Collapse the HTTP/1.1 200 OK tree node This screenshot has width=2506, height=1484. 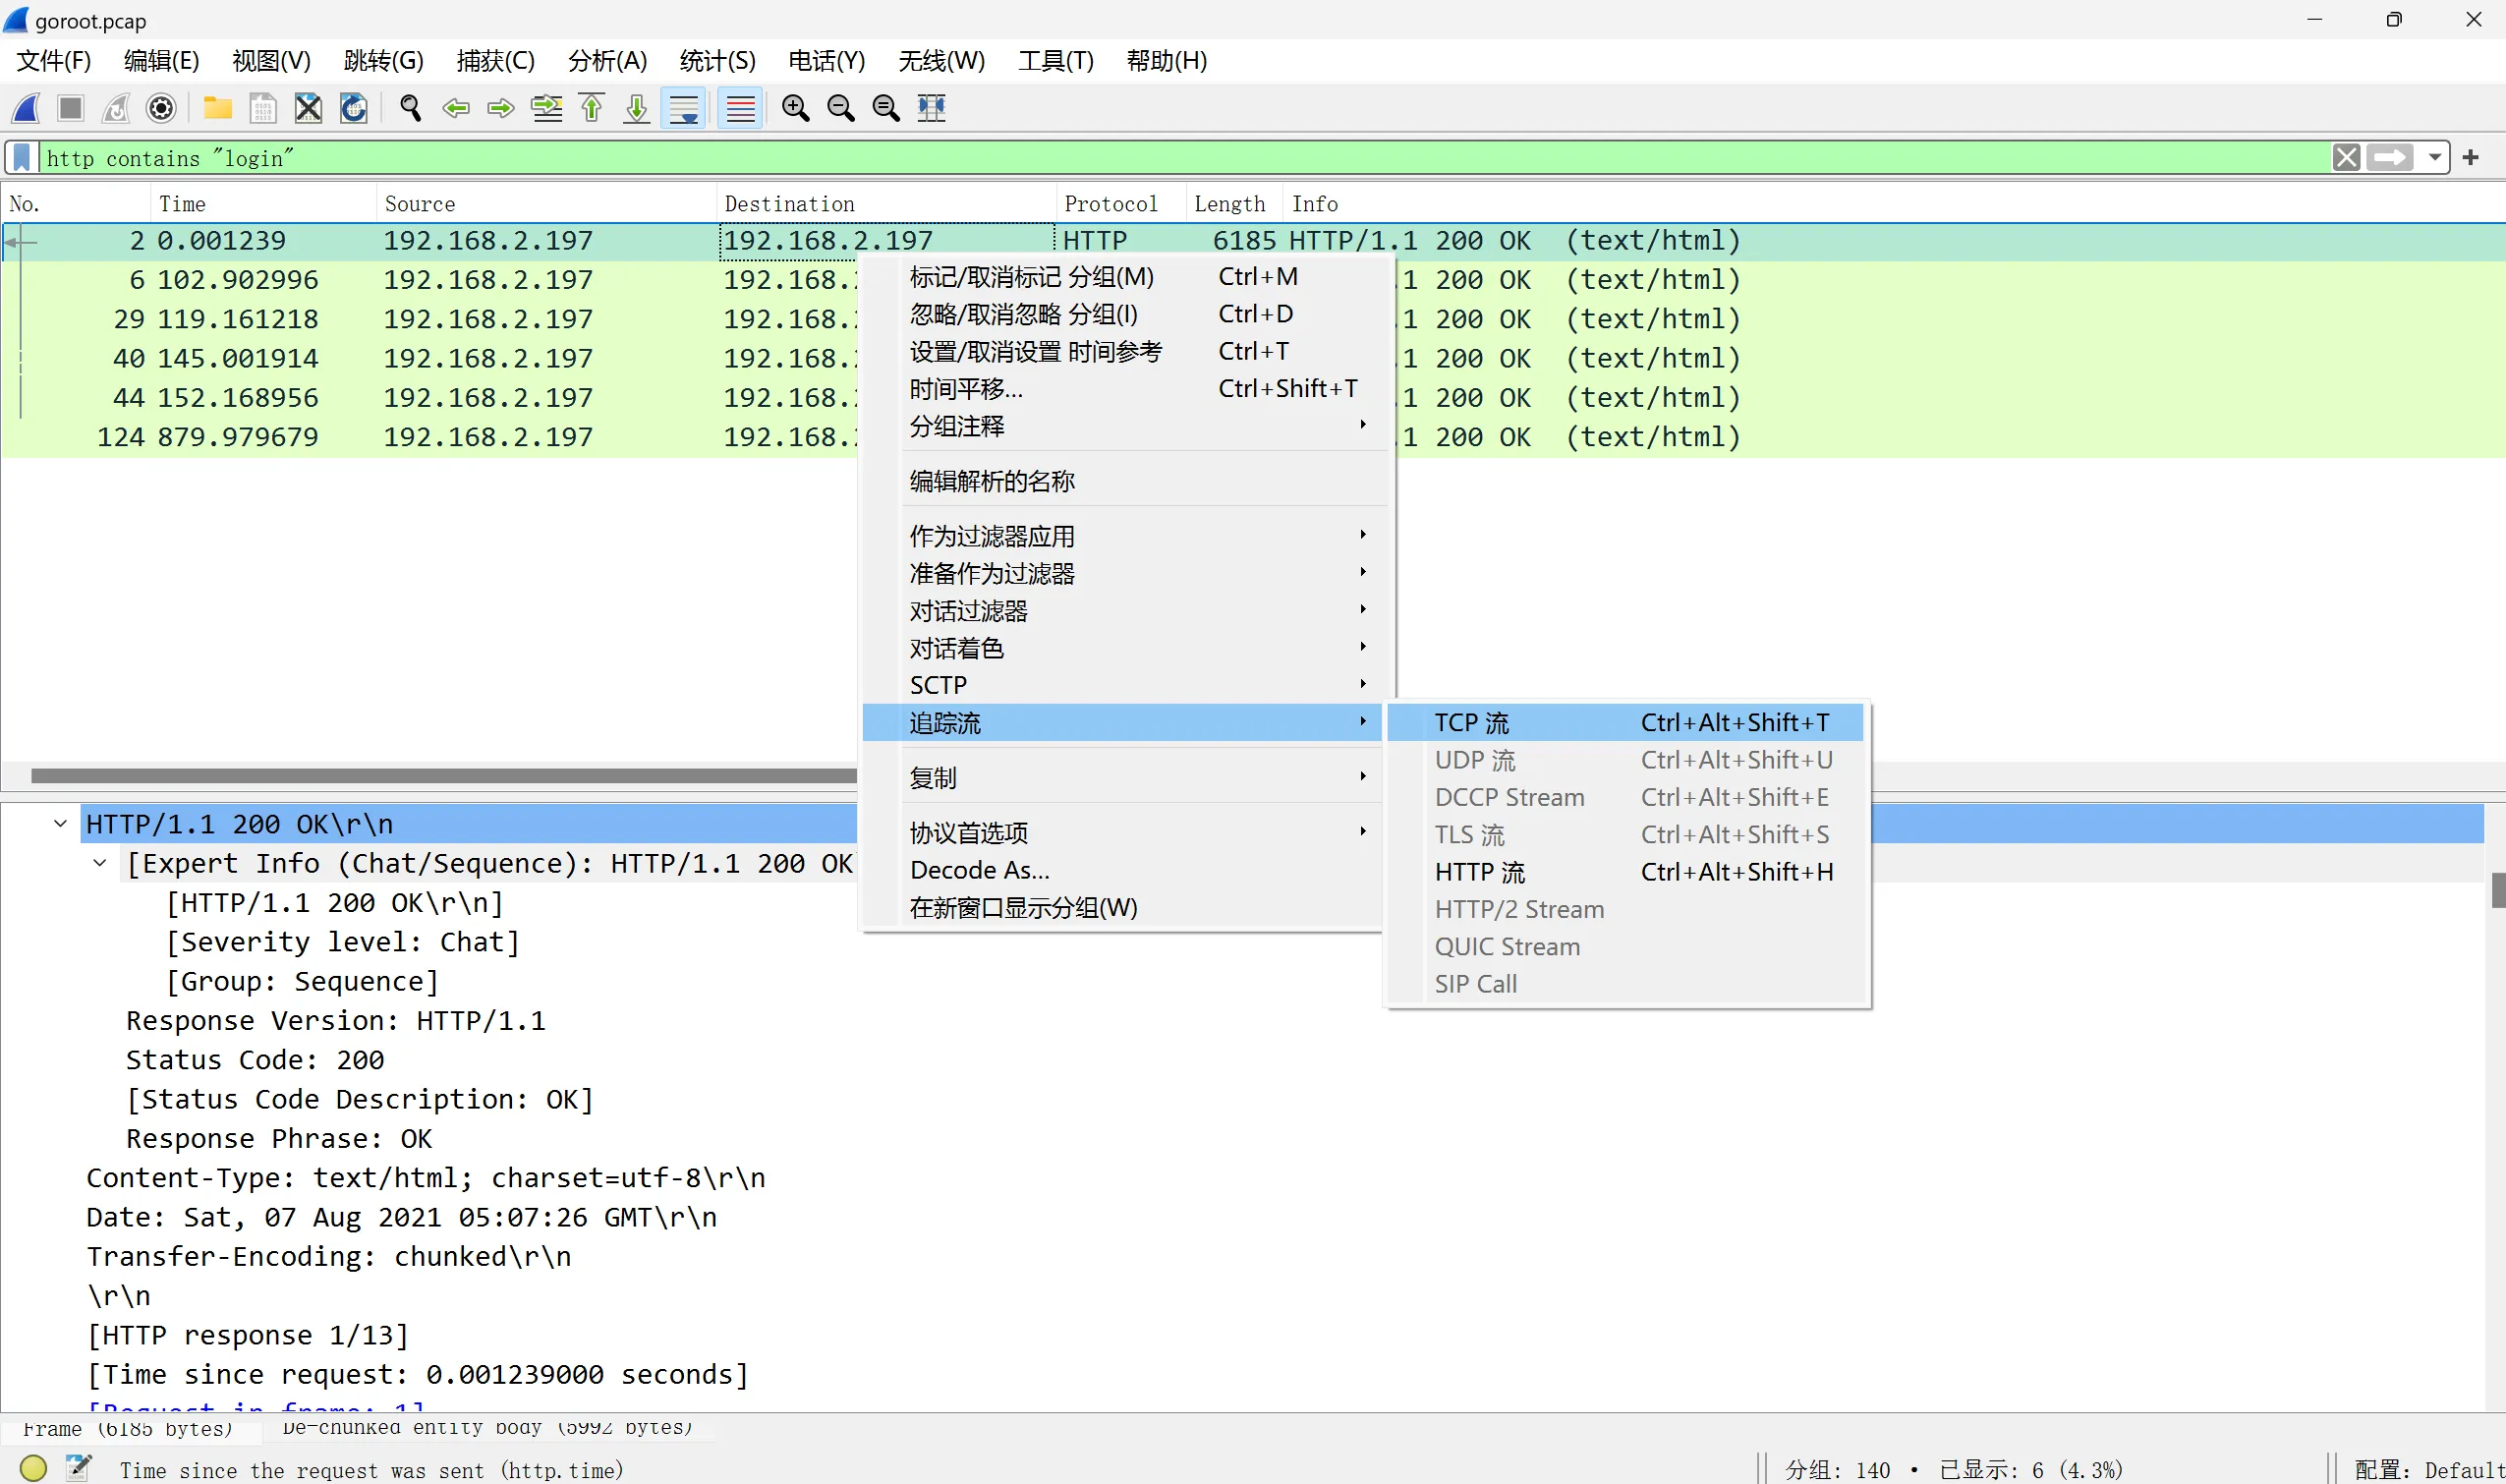pyautogui.click(x=61, y=823)
